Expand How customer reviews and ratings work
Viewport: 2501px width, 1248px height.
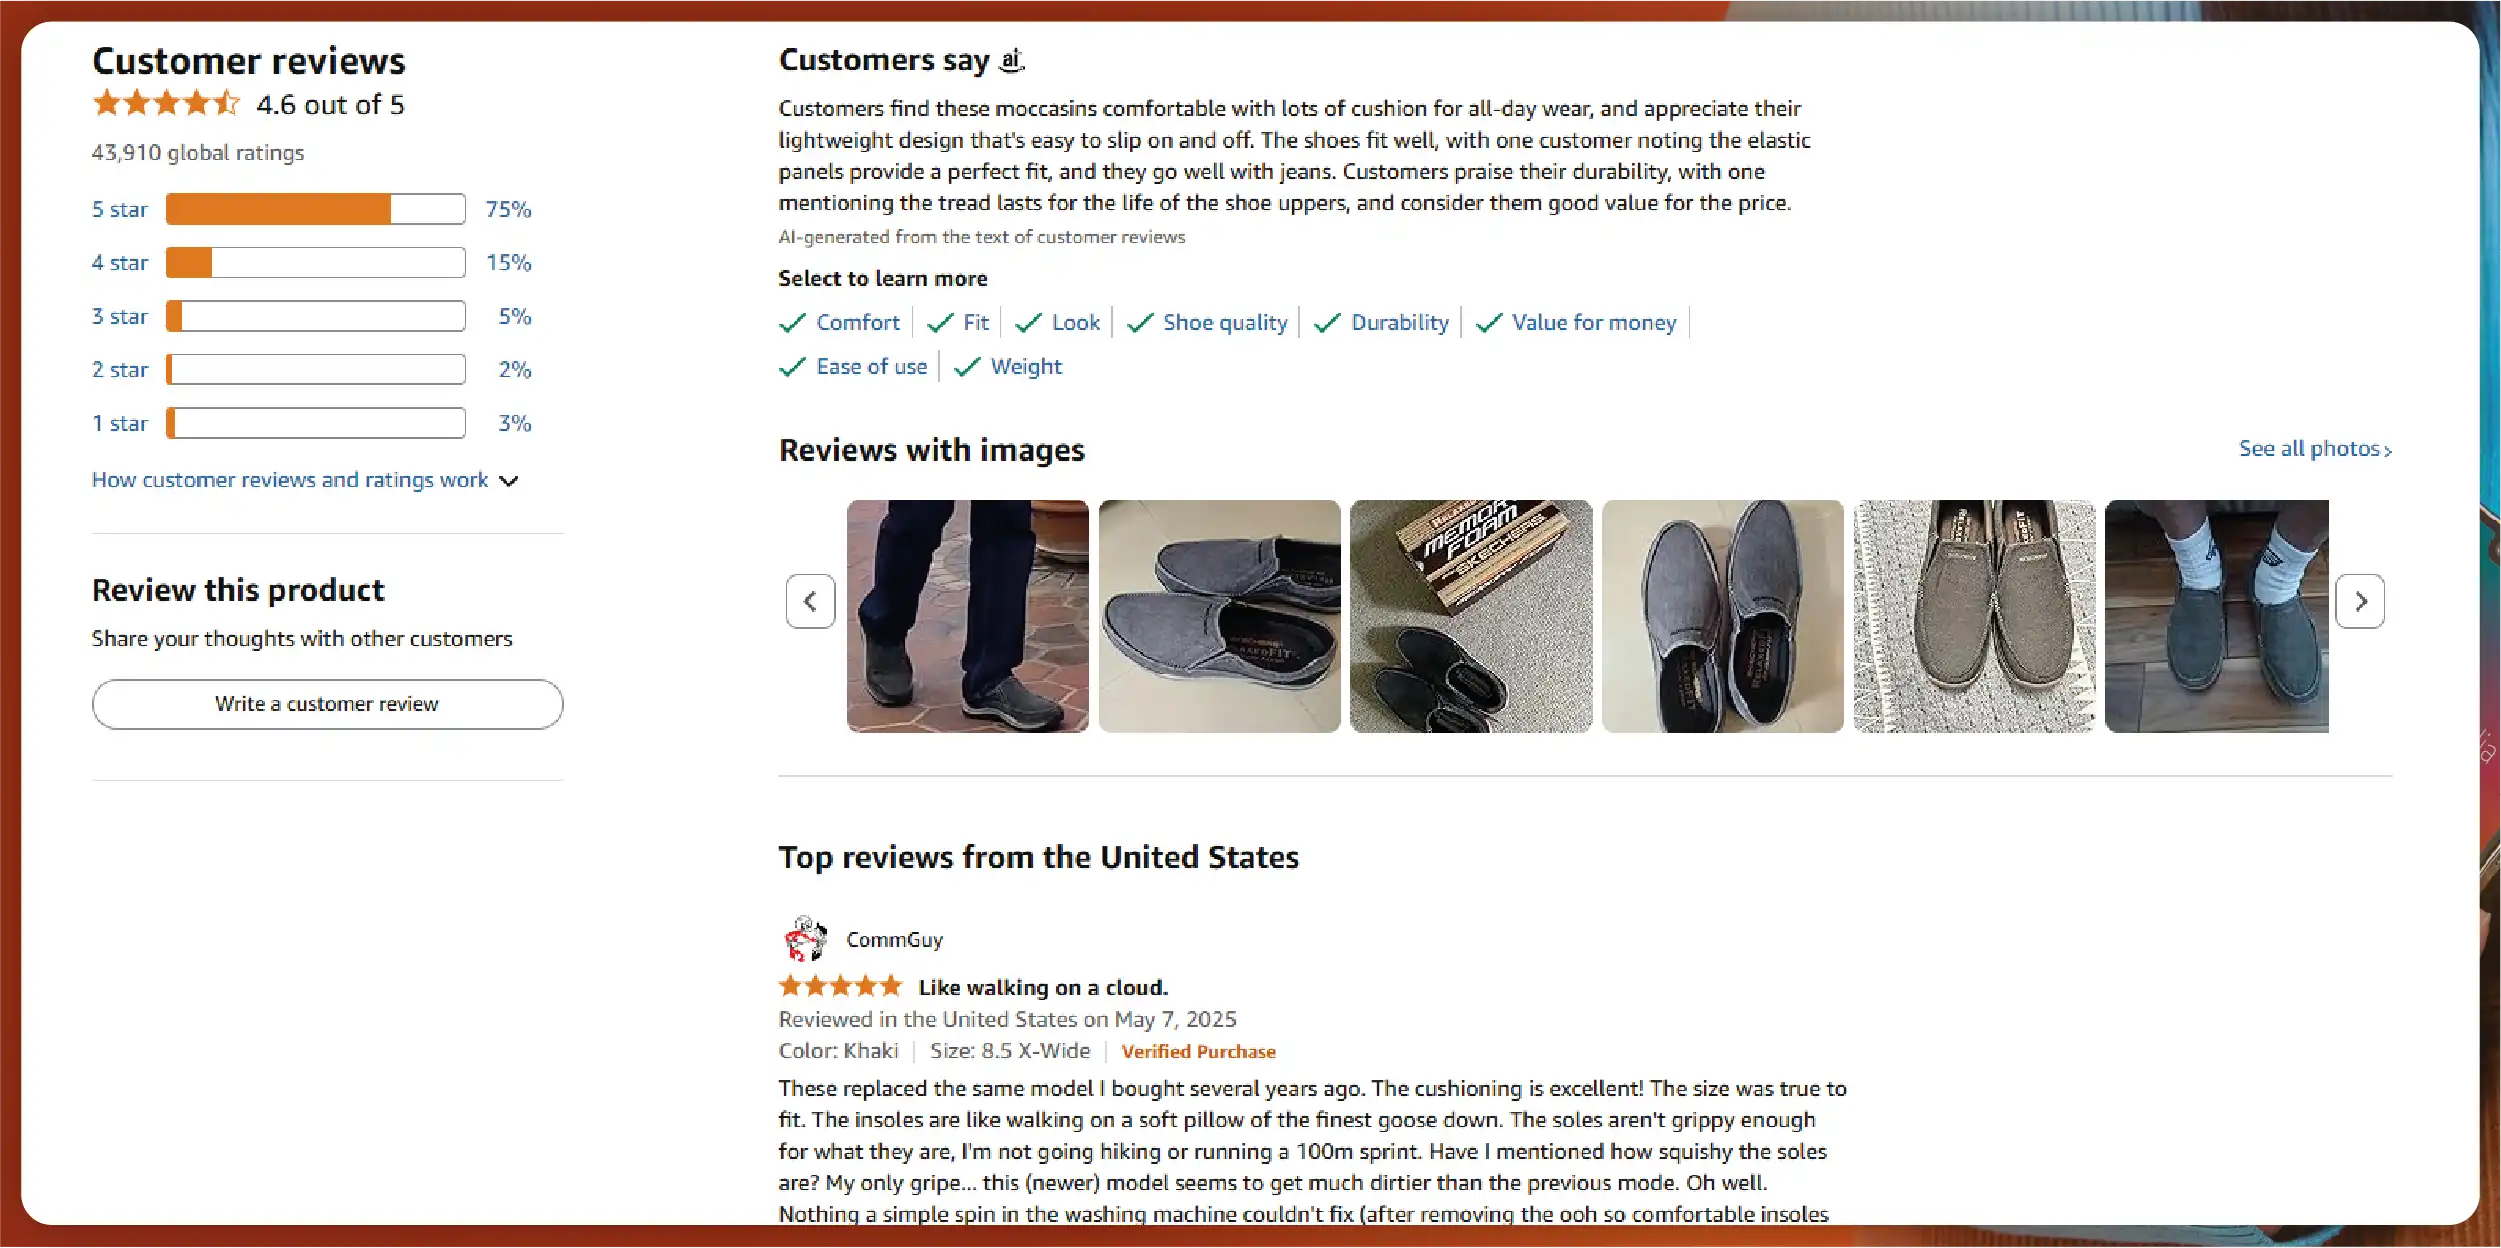(305, 480)
